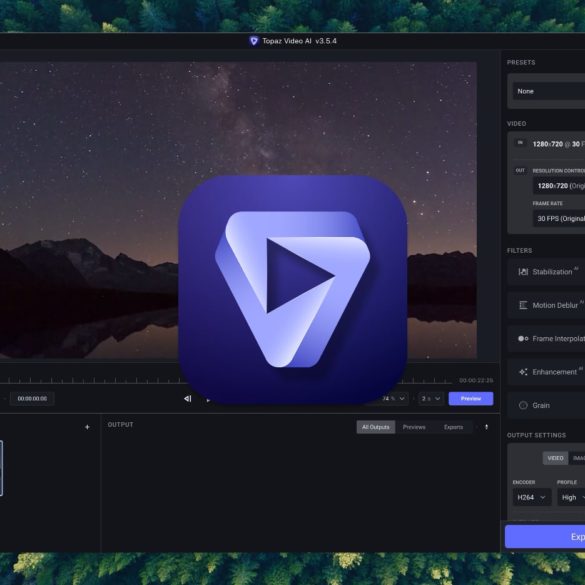Switch to the Previews tab

(x=414, y=427)
